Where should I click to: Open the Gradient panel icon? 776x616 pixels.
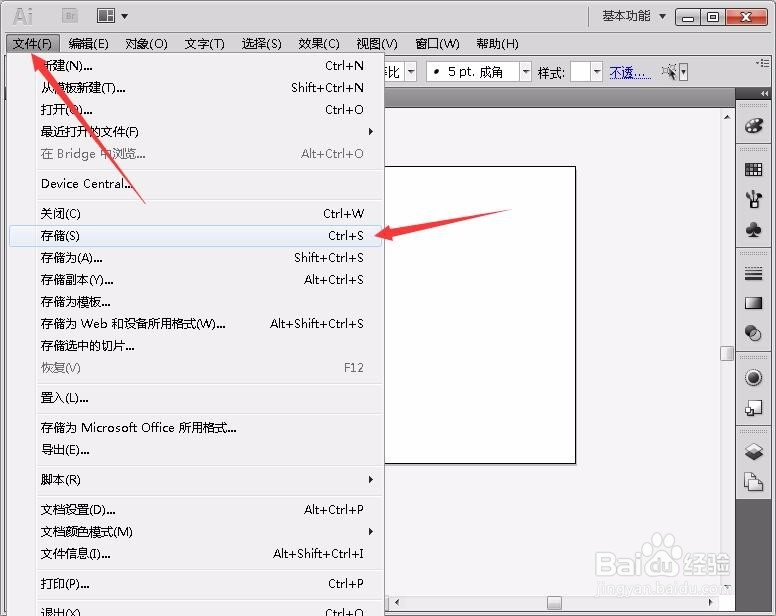753,303
